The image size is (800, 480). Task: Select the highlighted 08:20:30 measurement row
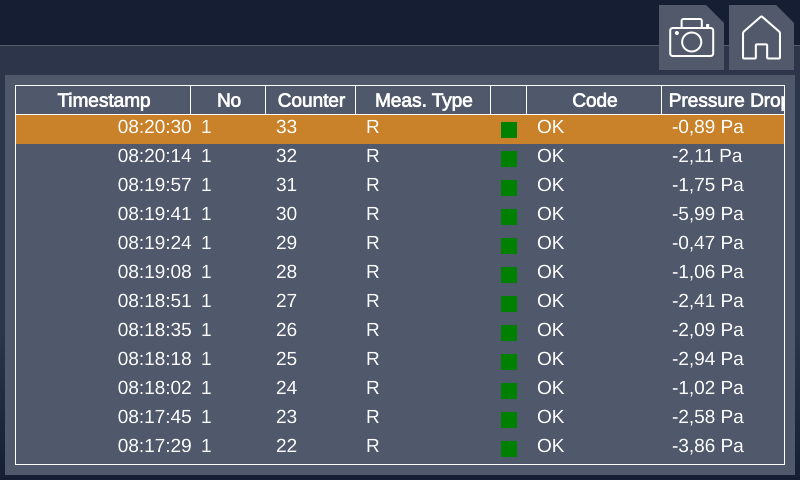pos(400,128)
